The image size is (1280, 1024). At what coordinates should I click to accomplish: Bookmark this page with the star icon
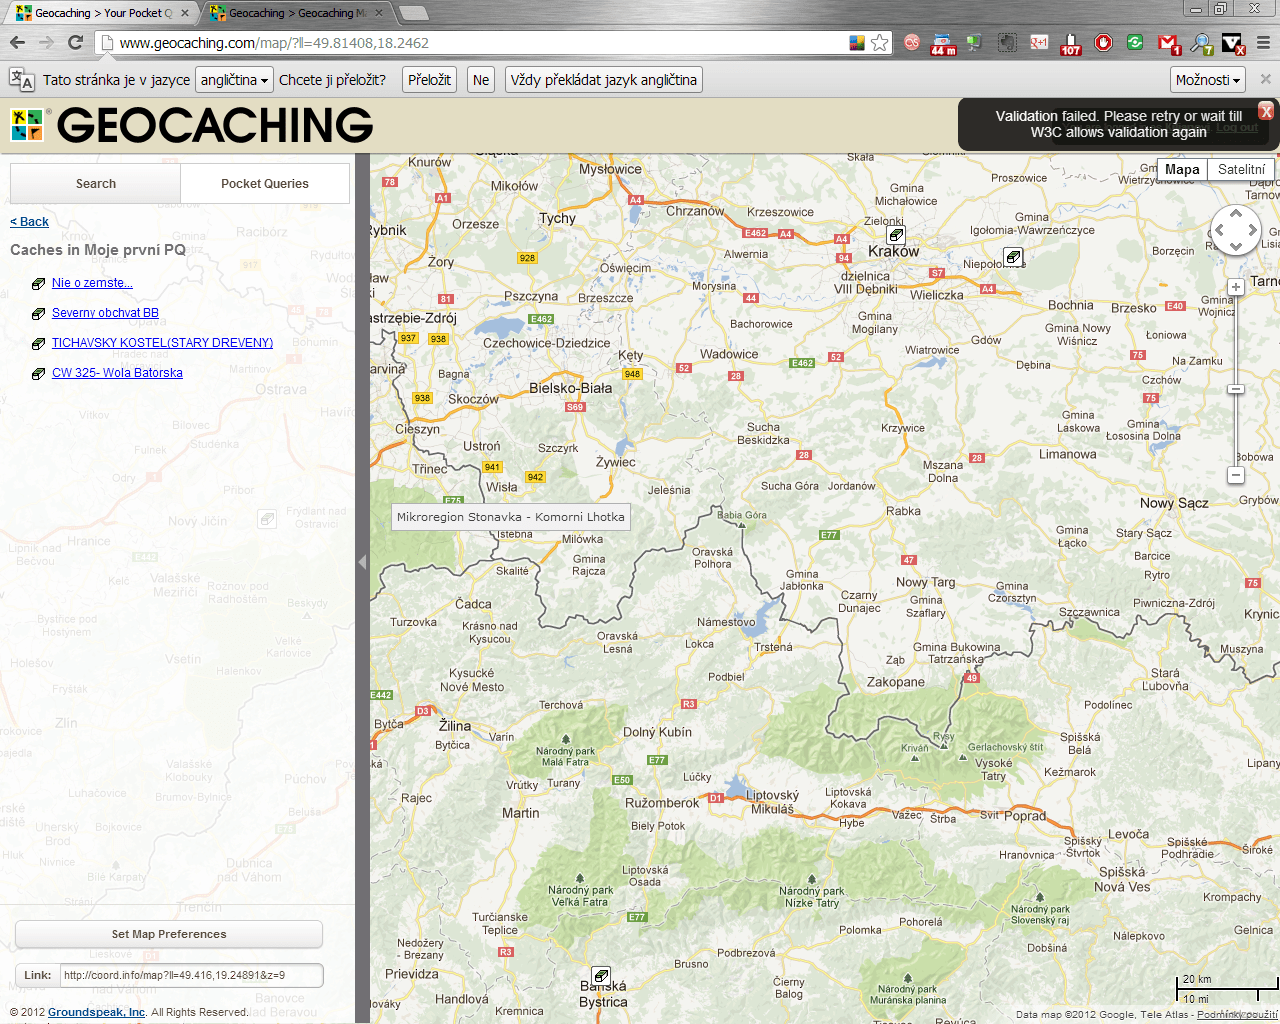[879, 42]
